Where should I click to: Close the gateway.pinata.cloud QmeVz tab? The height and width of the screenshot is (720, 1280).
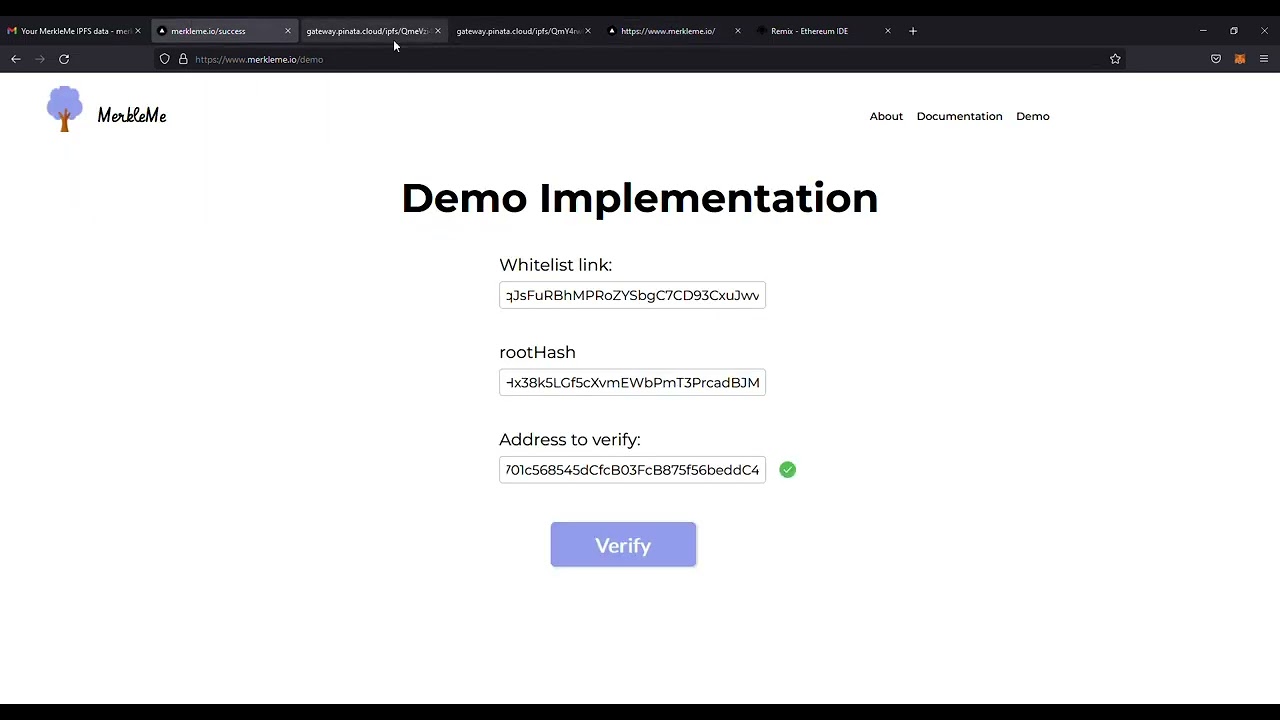(438, 31)
